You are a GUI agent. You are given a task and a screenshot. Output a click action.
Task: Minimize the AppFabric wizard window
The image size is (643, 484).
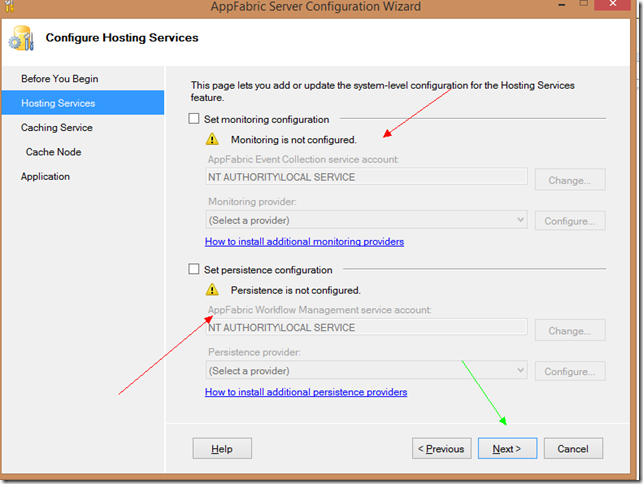(x=562, y=4)
